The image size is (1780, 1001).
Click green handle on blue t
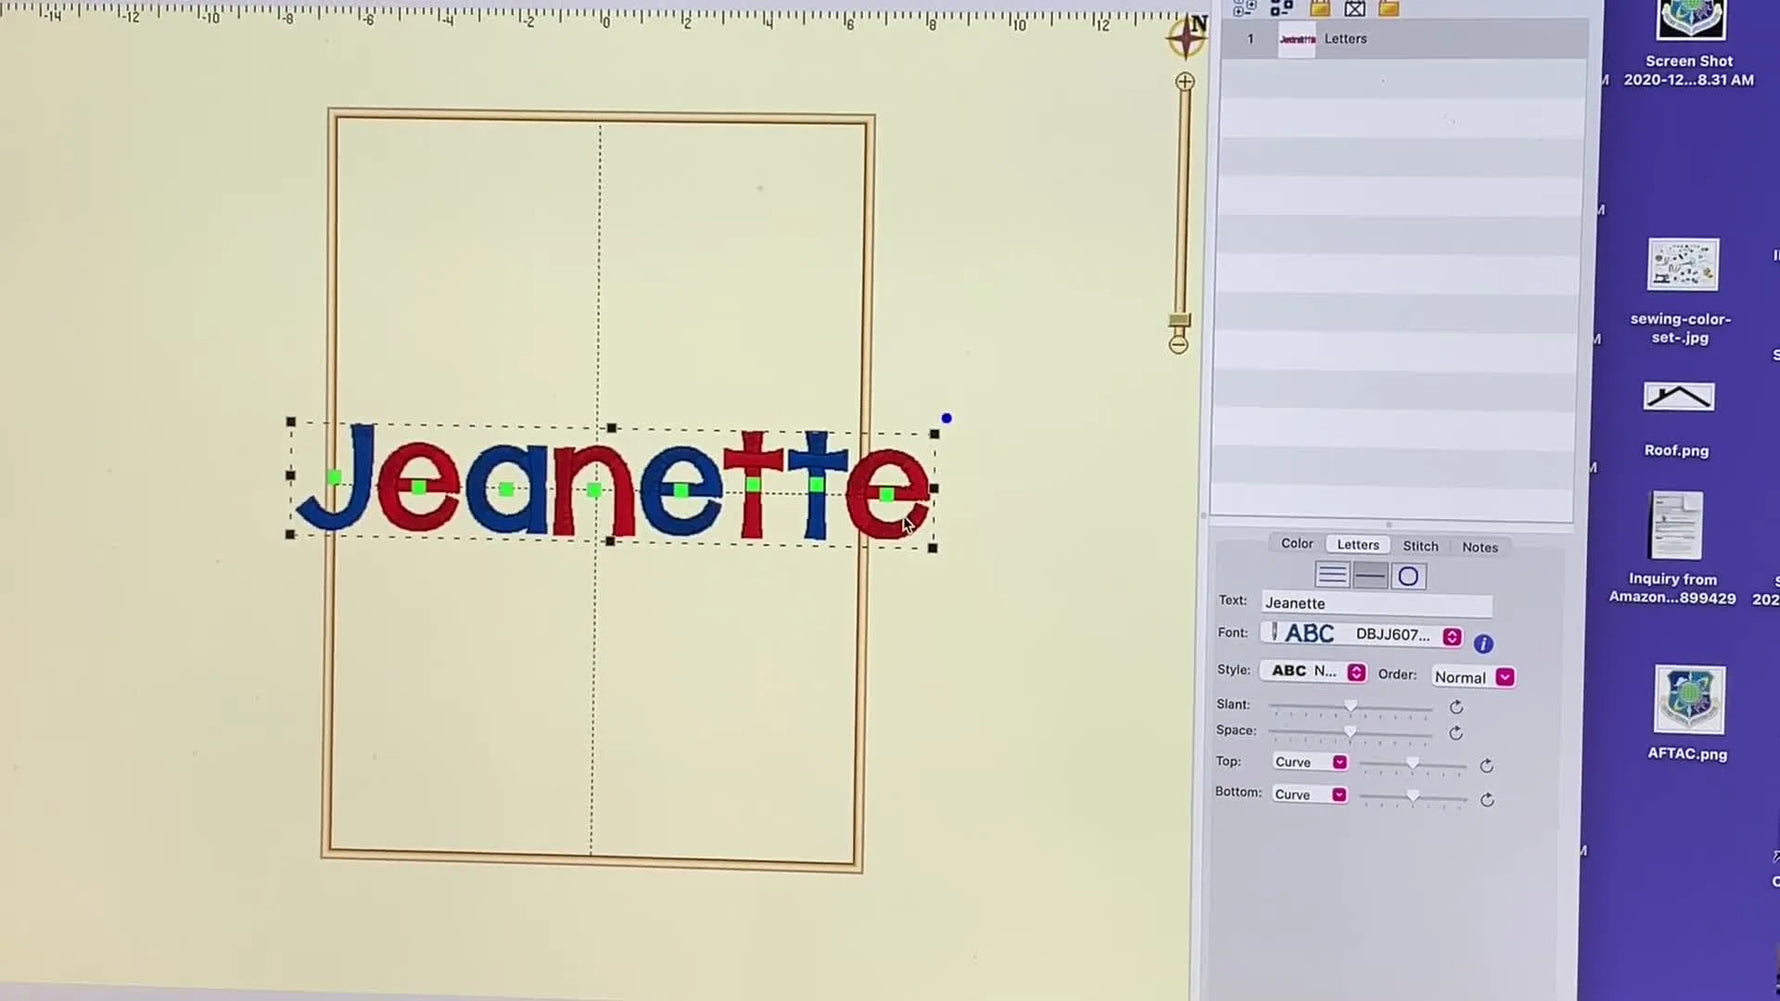[x=817, y=485]
